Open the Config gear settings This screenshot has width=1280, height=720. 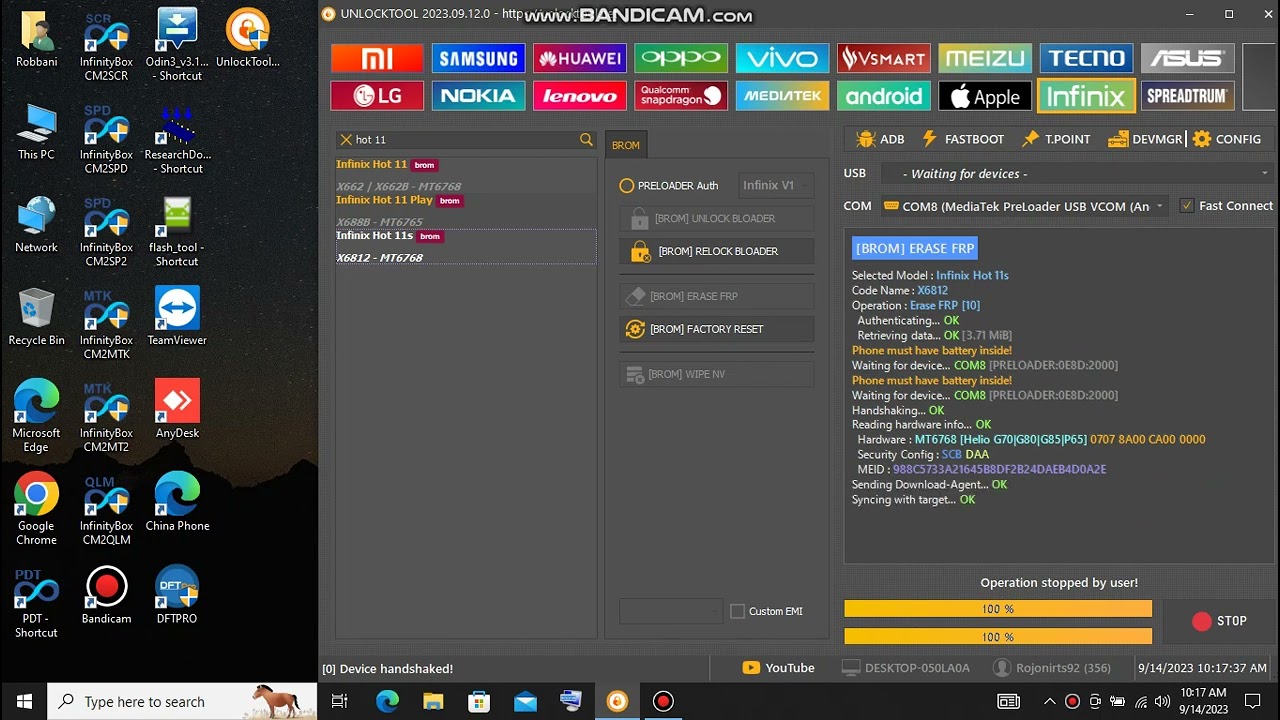click(x=1227, y=139)
